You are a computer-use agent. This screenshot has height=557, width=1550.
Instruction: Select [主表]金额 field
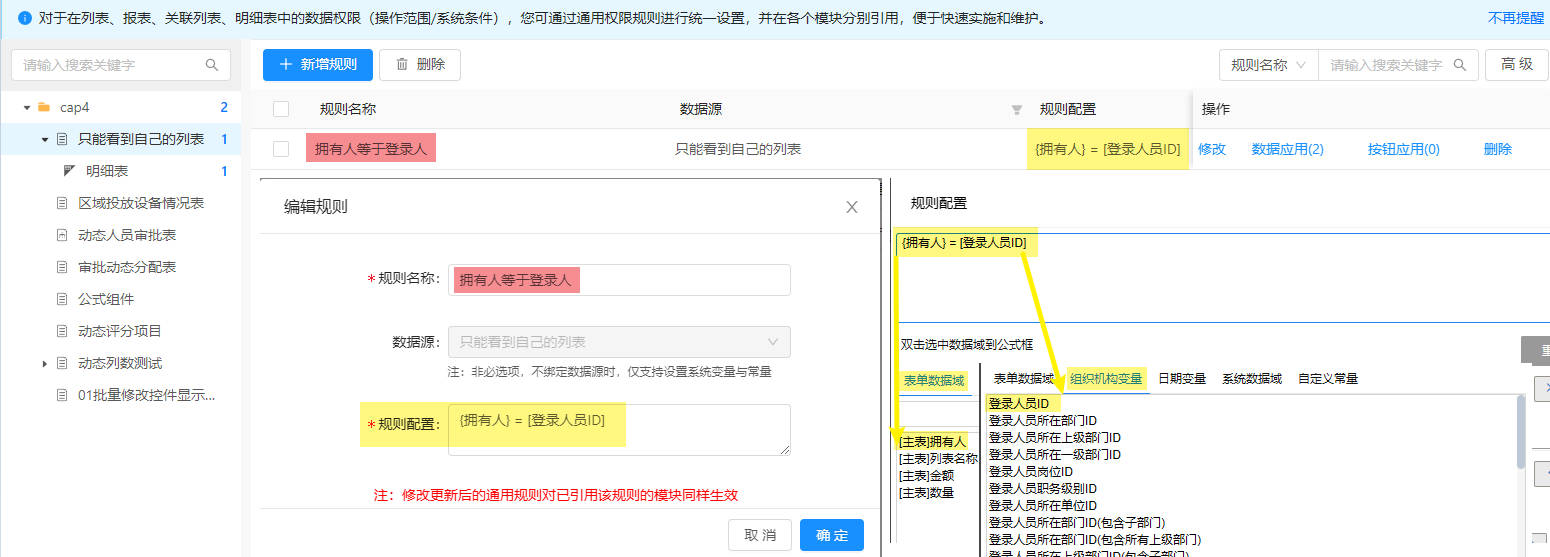pos(926,475)
